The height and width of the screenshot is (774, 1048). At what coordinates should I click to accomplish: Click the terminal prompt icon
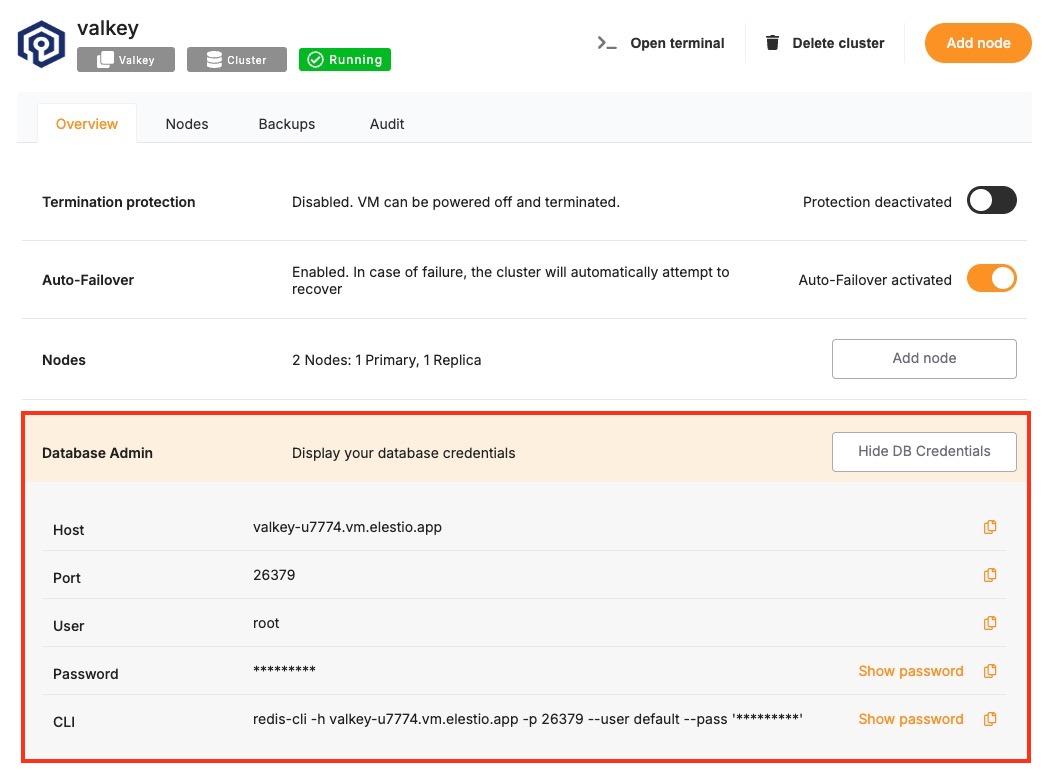coord(607,43)
